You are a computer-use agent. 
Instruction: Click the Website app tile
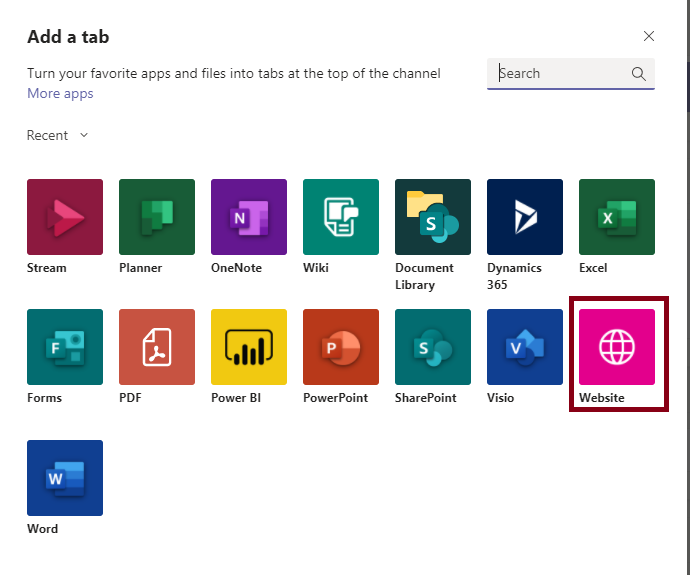tap(617, 347)
